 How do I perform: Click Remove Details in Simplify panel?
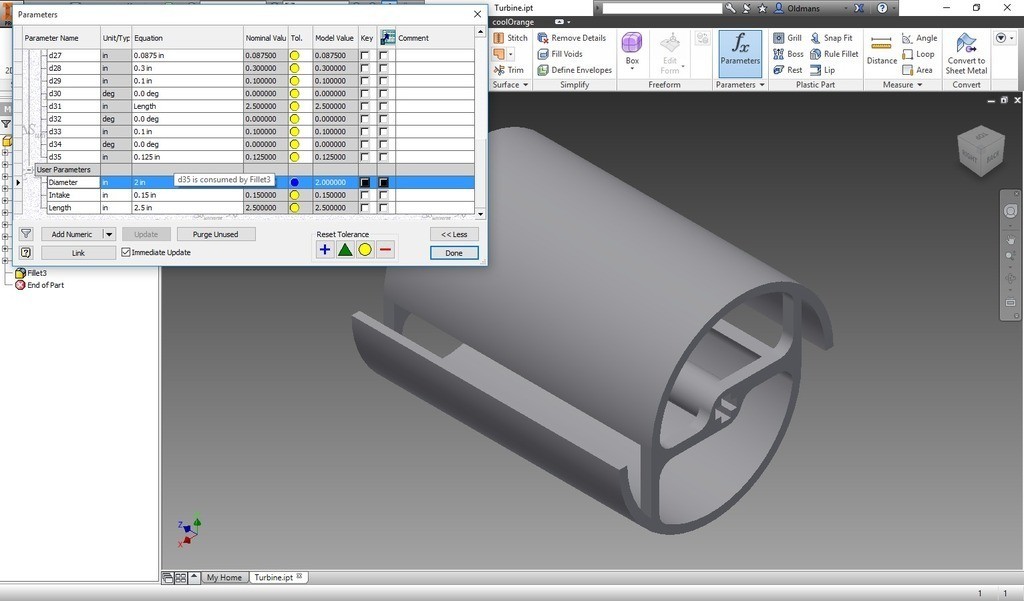pos(571,38)
